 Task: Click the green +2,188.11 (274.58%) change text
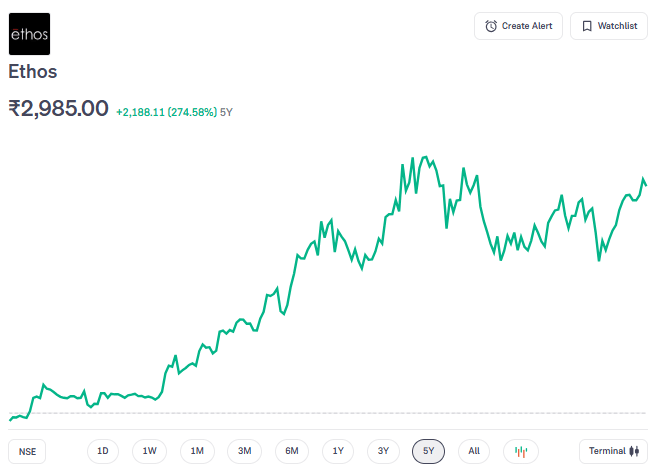coord(166,112)
